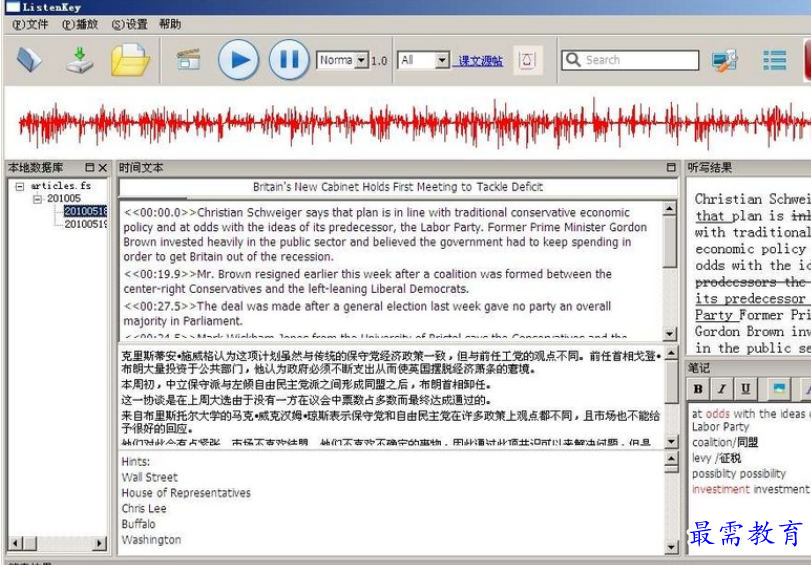Click the list view icon in toolbar
This screenshot has width=811, height=565.
tap(774, 60)
